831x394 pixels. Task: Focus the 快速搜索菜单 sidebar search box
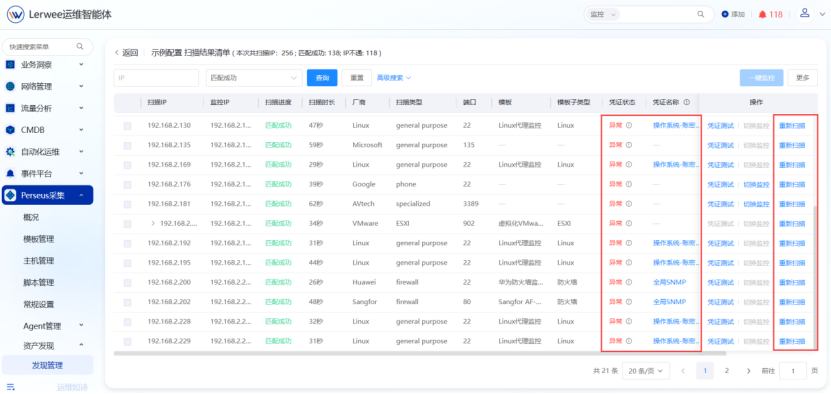(x=48, y=47)
